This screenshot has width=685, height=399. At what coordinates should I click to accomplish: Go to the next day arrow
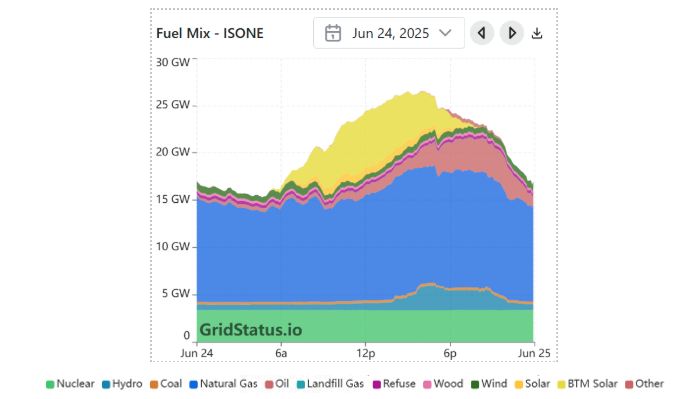tap(512, 33)
